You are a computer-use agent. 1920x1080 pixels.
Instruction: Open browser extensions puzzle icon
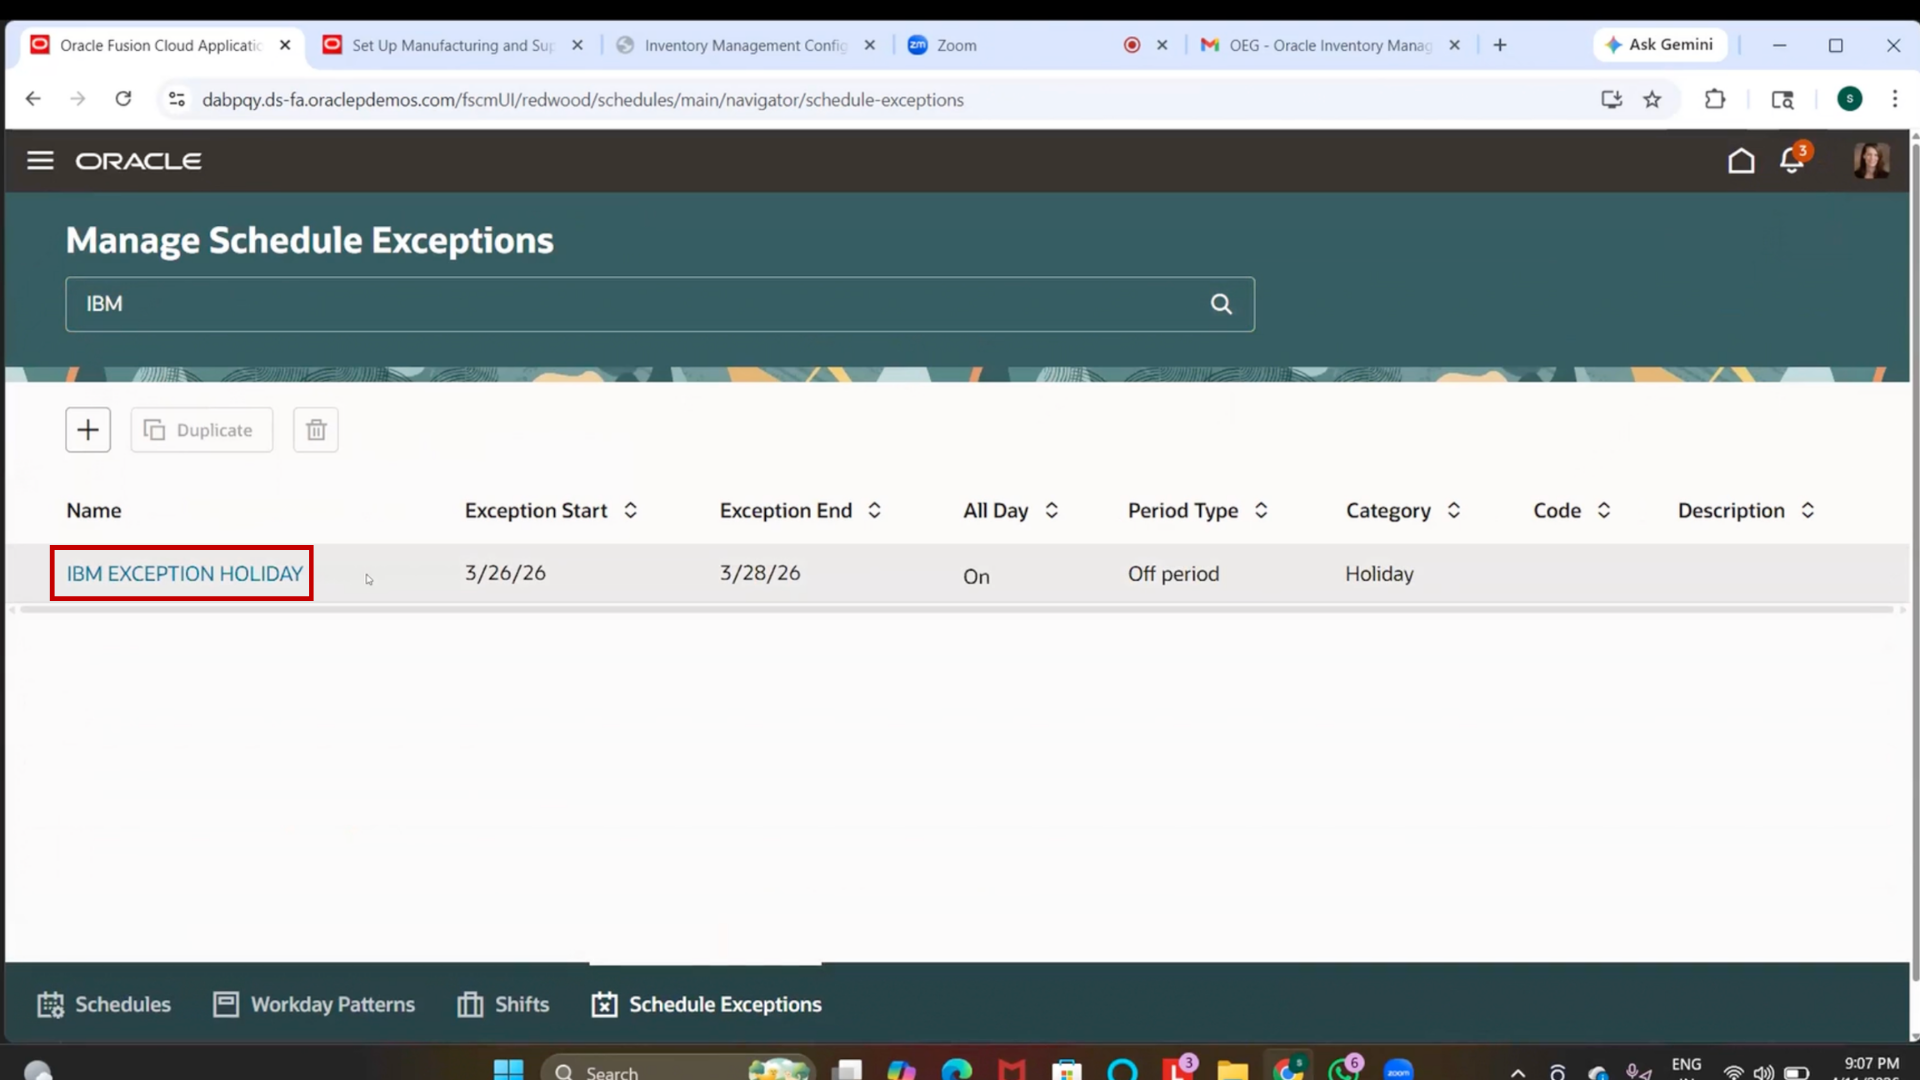click(1715, 99)
